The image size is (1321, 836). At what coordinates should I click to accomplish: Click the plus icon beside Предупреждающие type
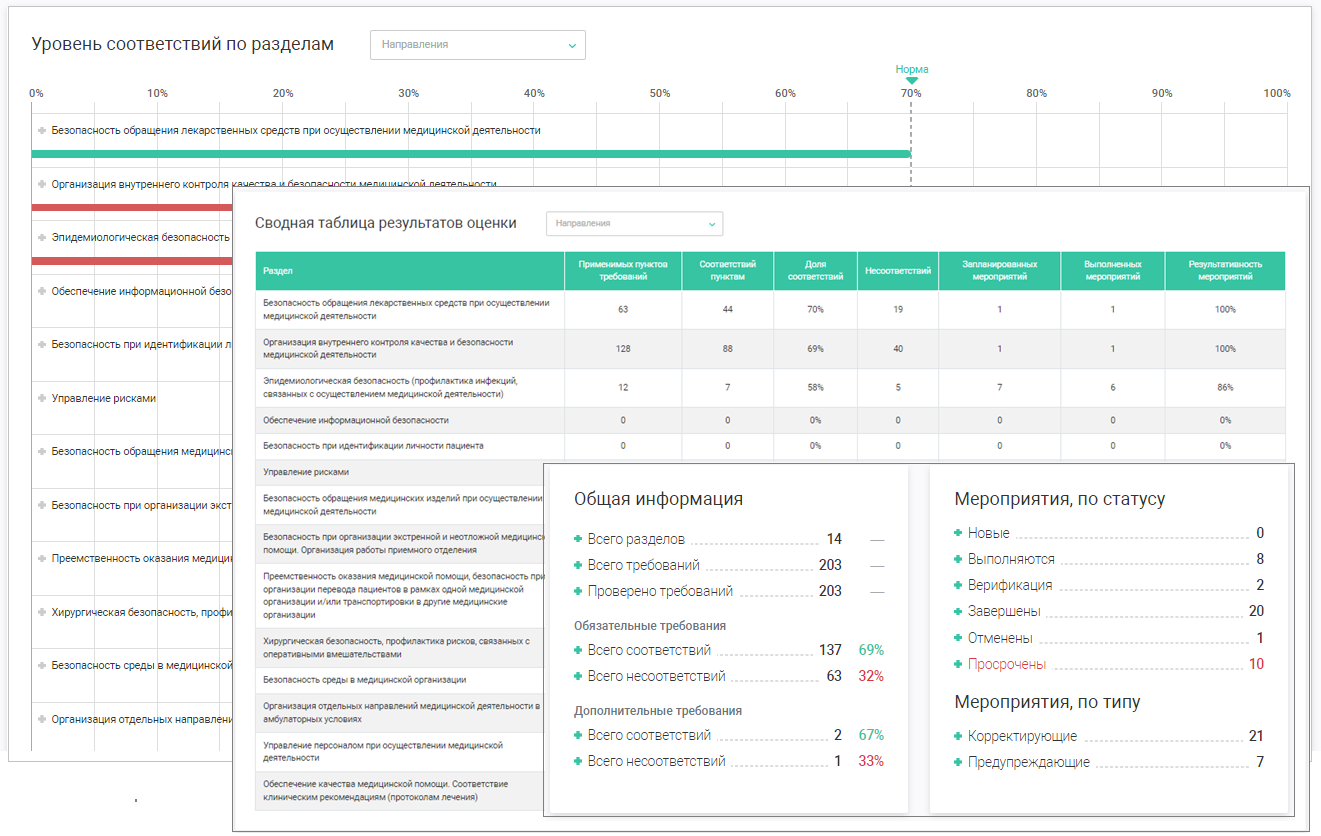(958, 762)
